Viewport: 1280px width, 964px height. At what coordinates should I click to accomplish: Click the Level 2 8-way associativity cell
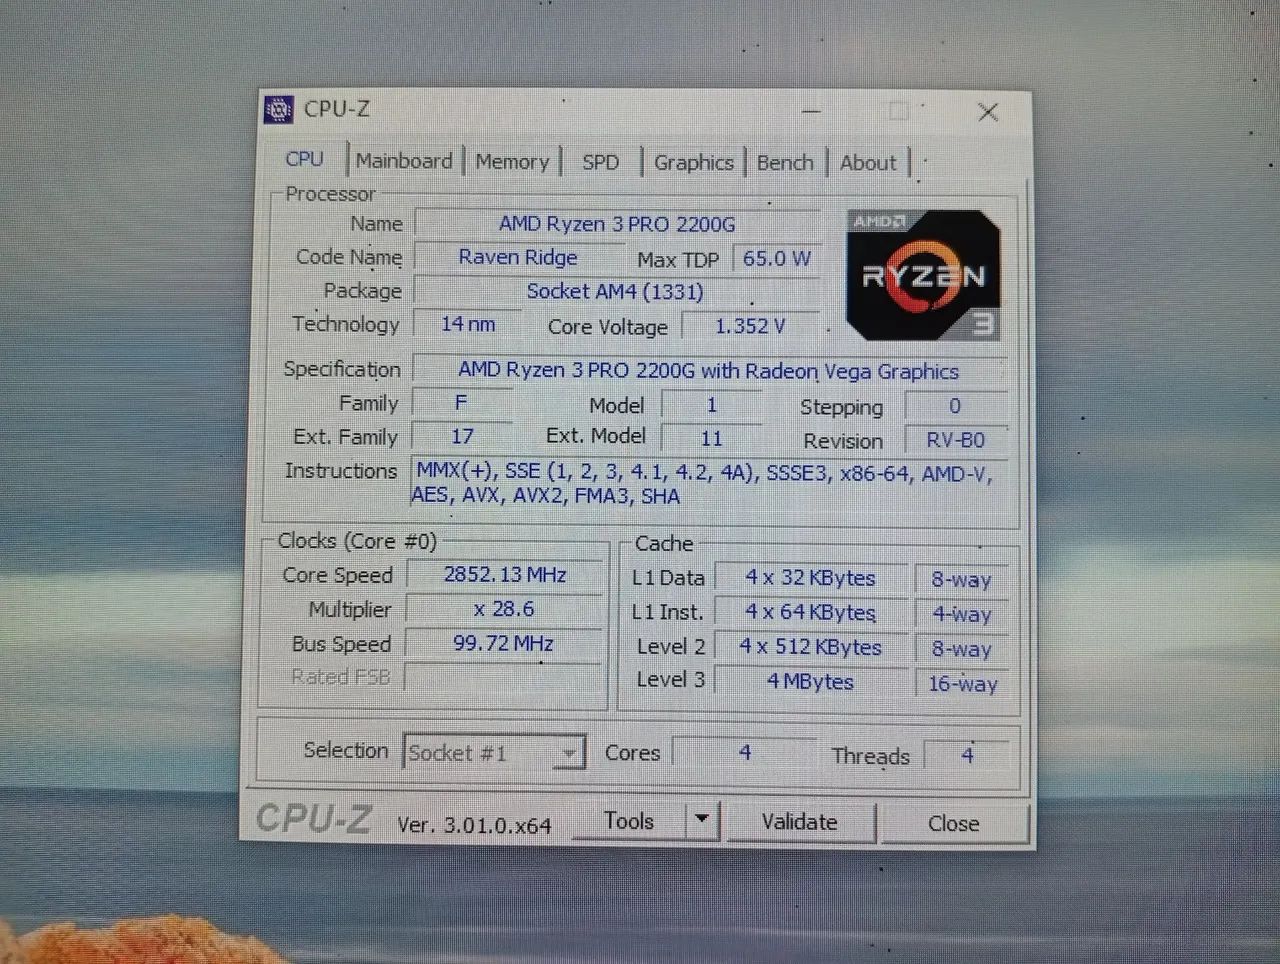click(961, 649)
